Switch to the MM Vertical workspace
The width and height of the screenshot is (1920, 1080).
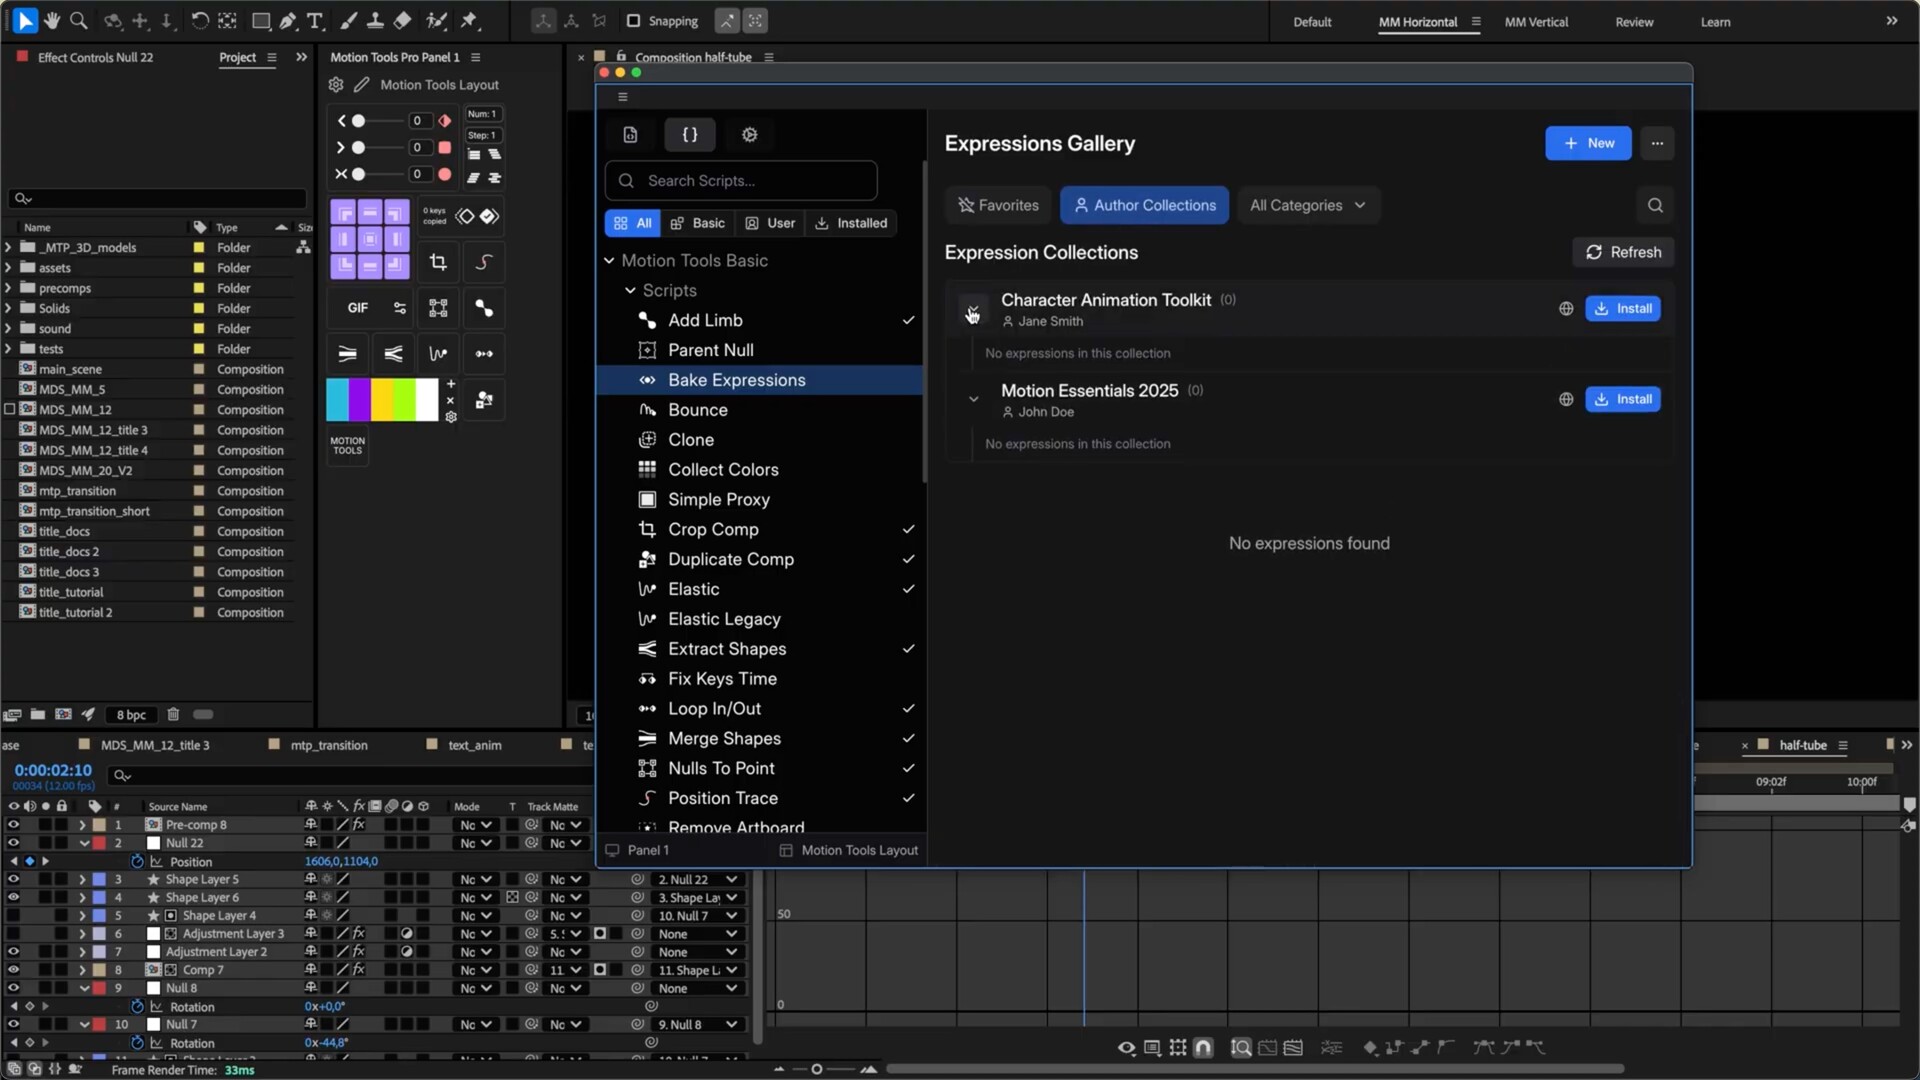[1536, 22]
